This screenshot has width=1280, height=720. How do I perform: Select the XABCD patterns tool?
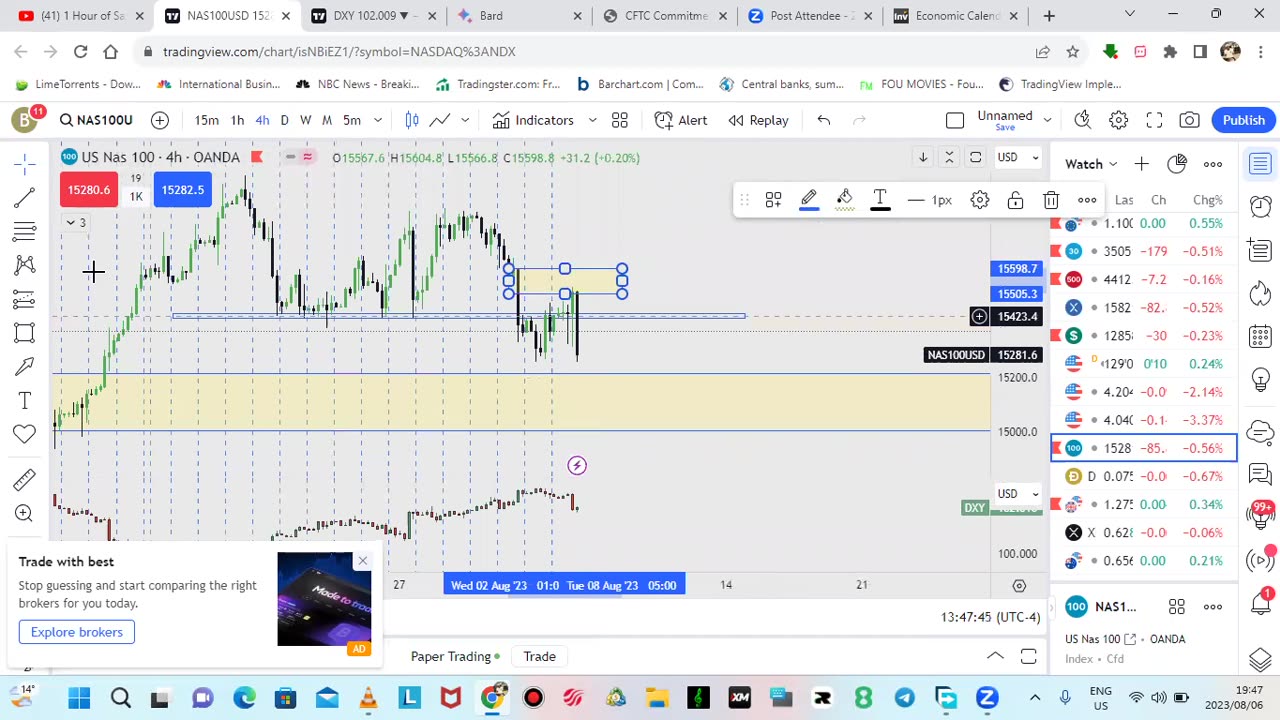pos(25,265)
